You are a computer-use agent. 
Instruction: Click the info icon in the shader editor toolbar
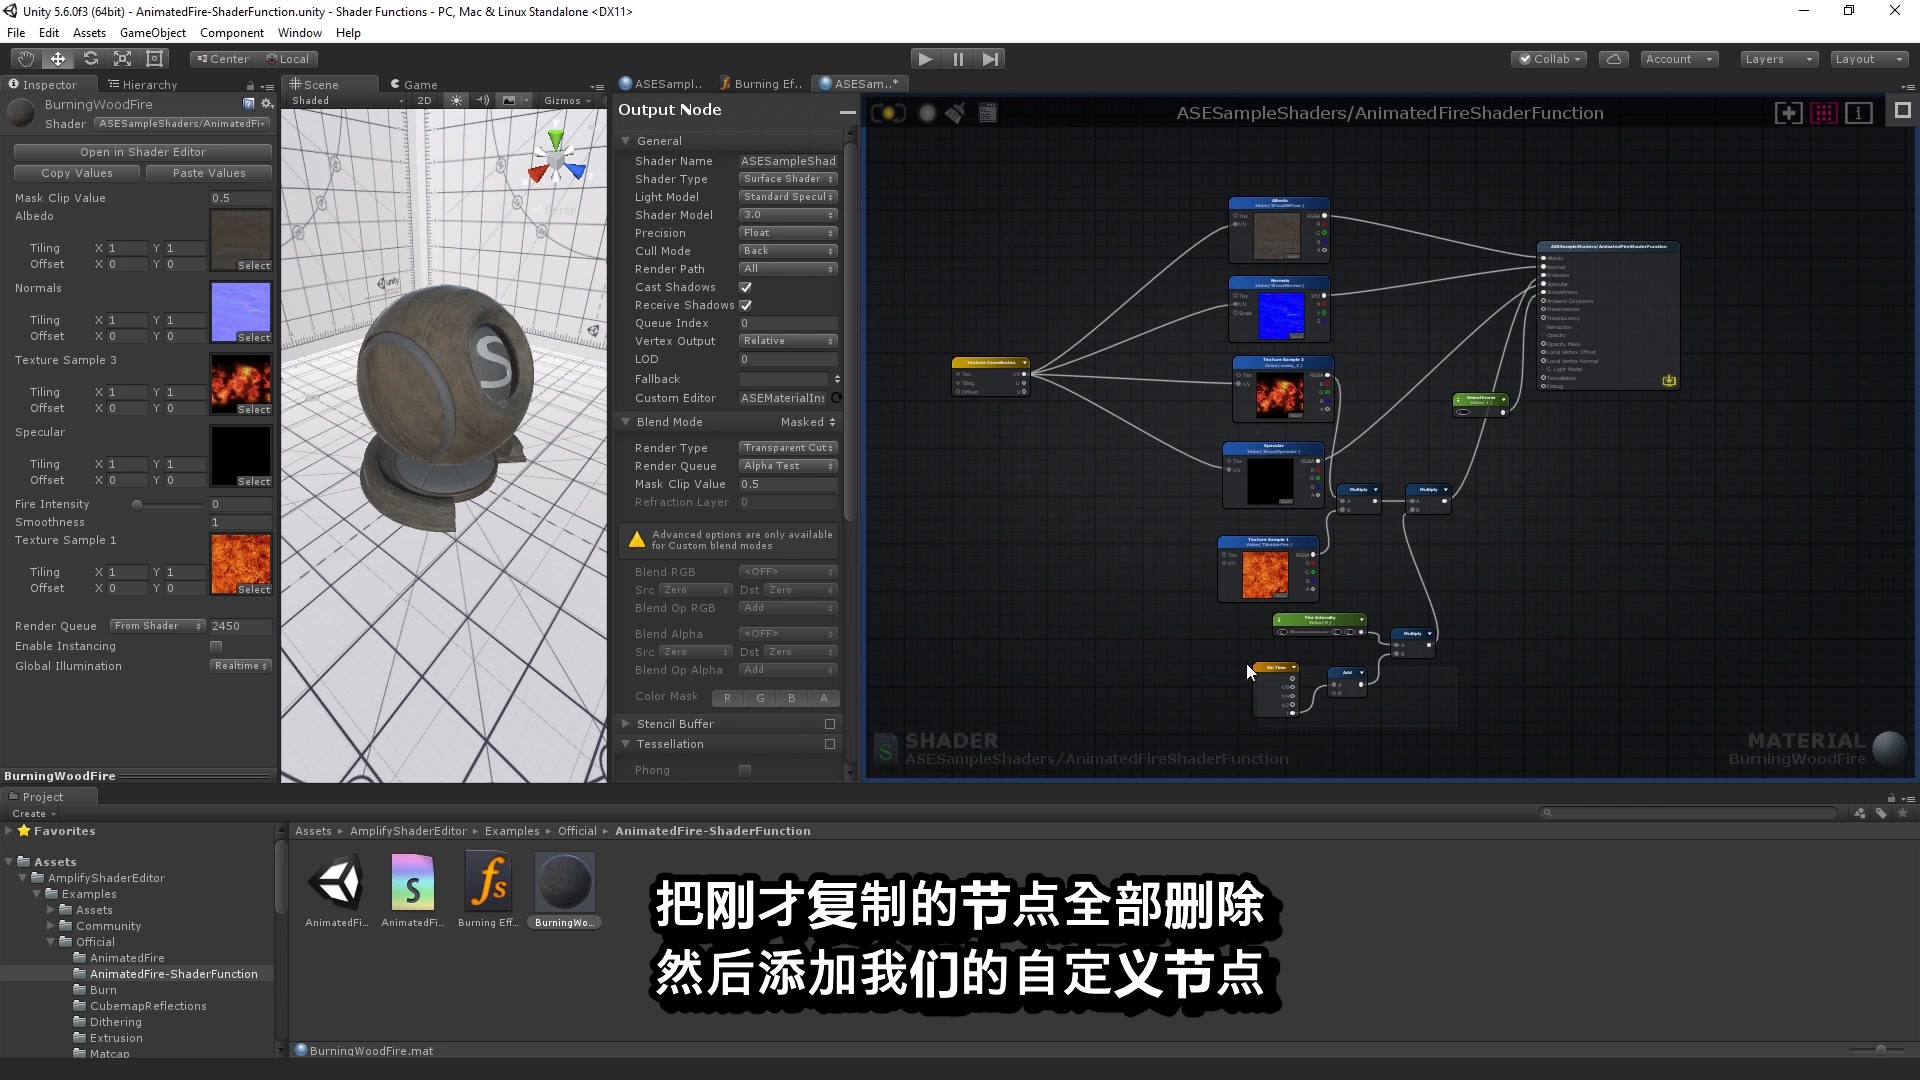coord(1859,113)
